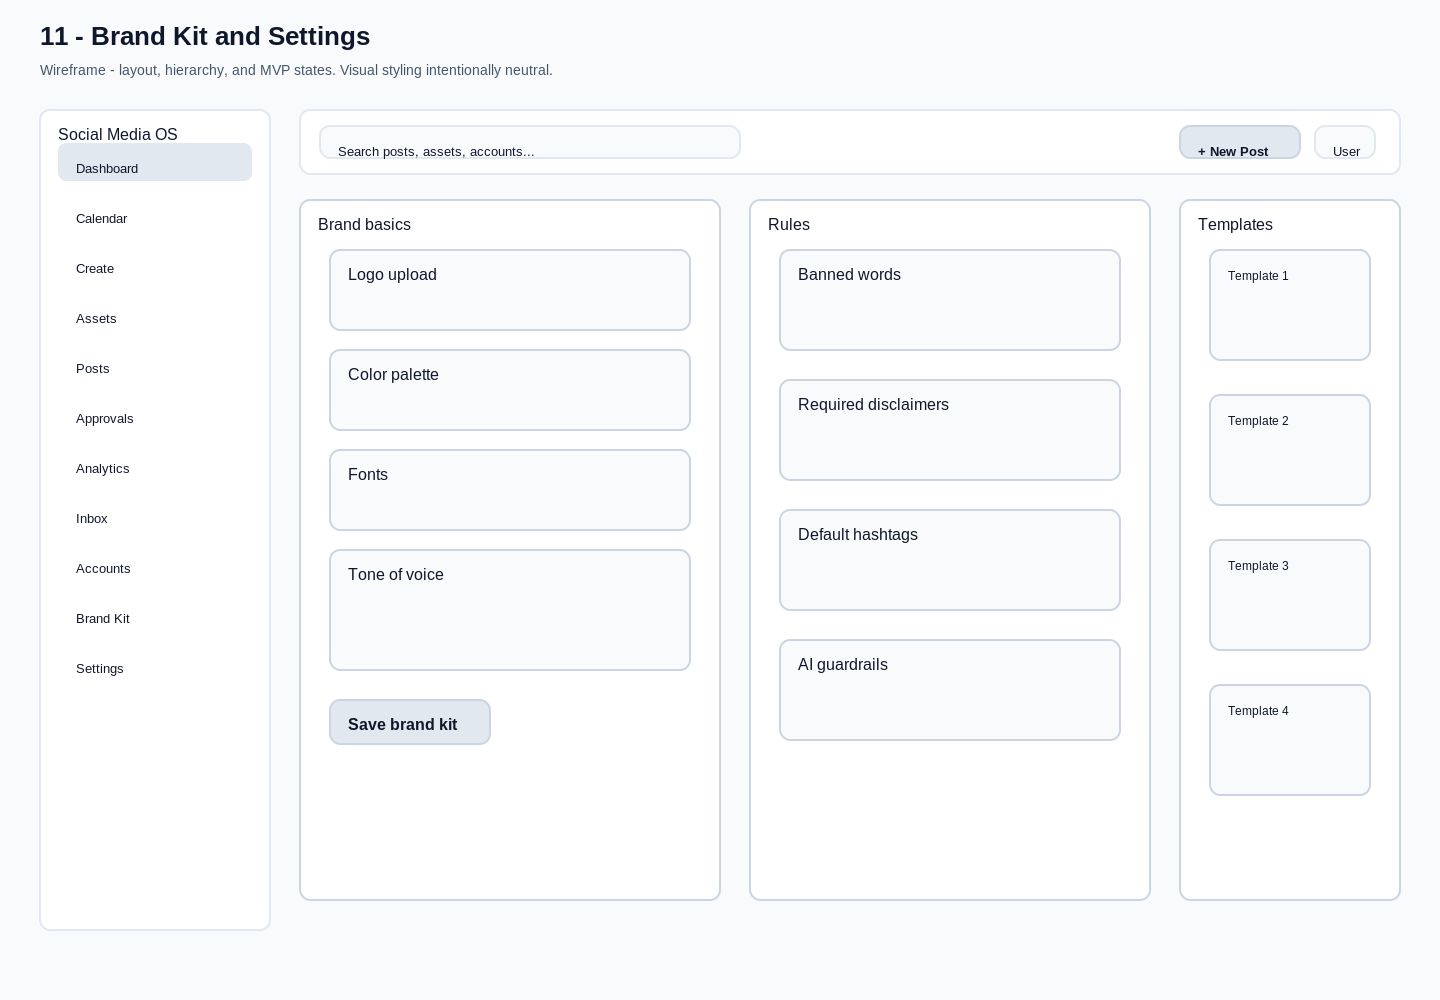Click the Default hashtags field

point(950,560)
